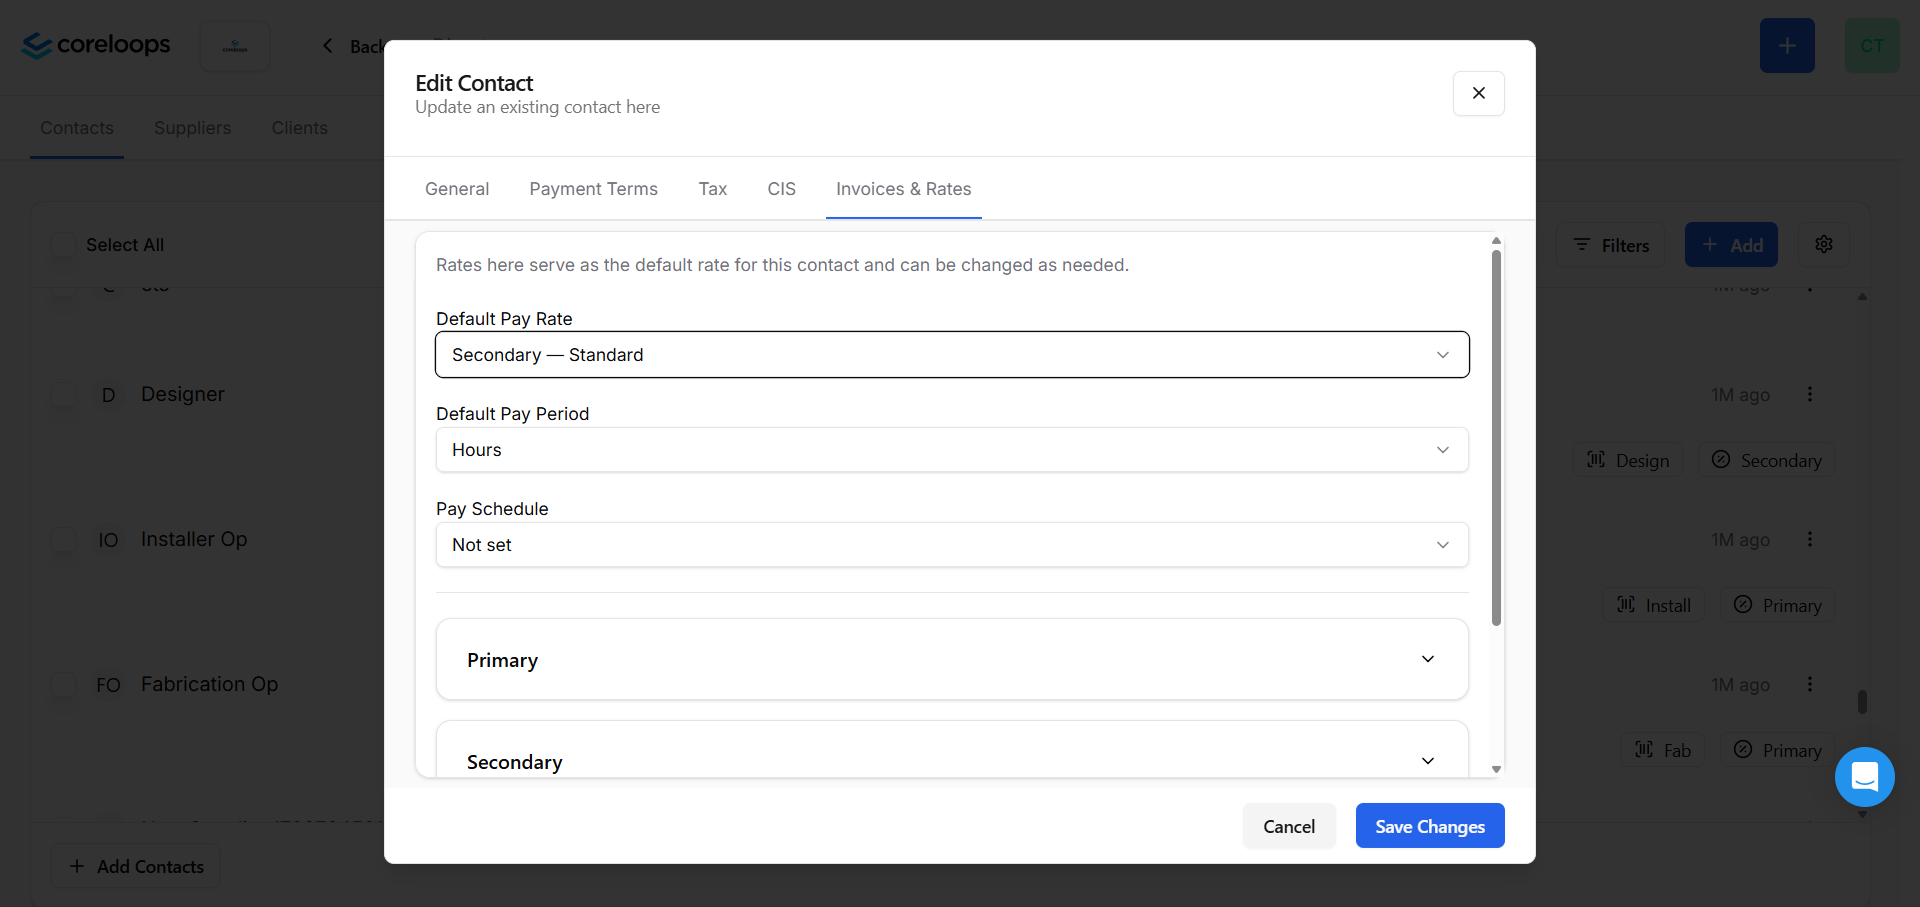Open the CT user avatar menu
1920x907 pixels.
[x=1872, y=46]
